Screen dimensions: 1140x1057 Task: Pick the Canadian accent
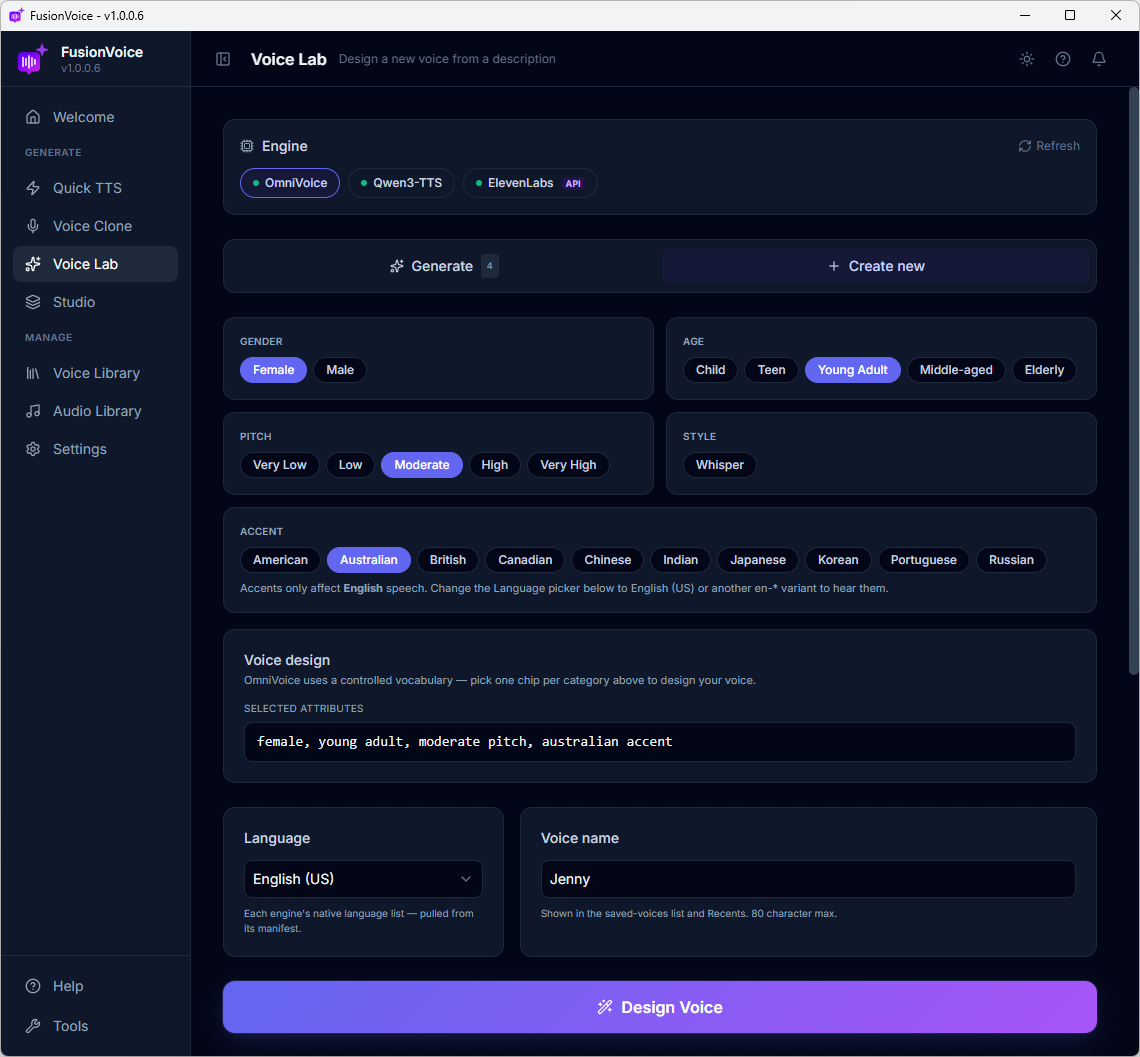point(525,560)
